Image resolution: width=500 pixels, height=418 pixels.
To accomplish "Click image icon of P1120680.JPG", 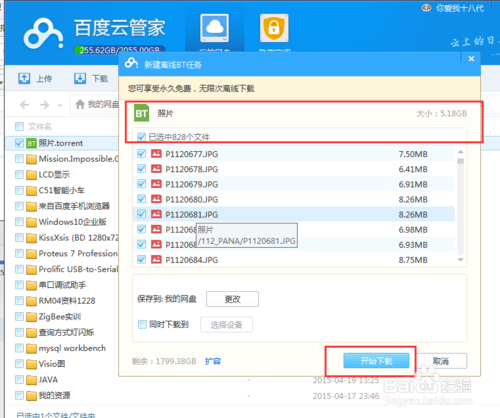I will 156,199.
